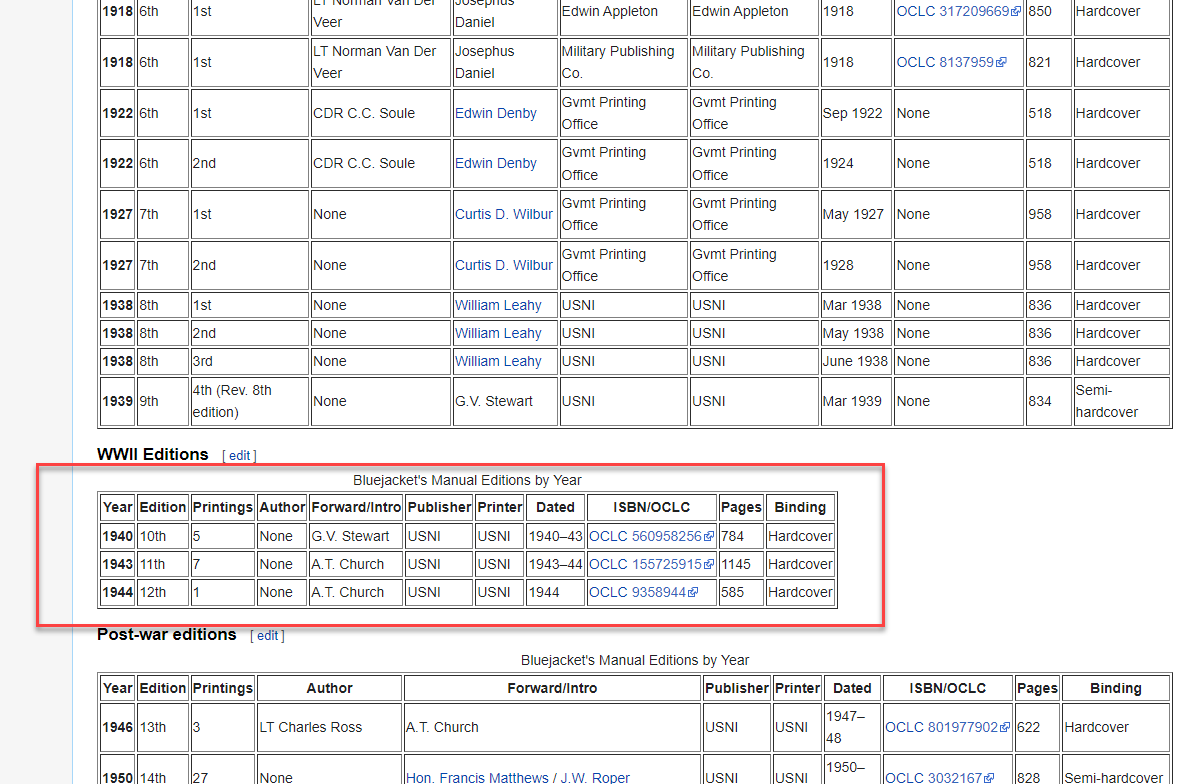Click the Dated header in Post-war table
The width and height of the screenshot is (1192, 784).
click(x=852, y=688)
